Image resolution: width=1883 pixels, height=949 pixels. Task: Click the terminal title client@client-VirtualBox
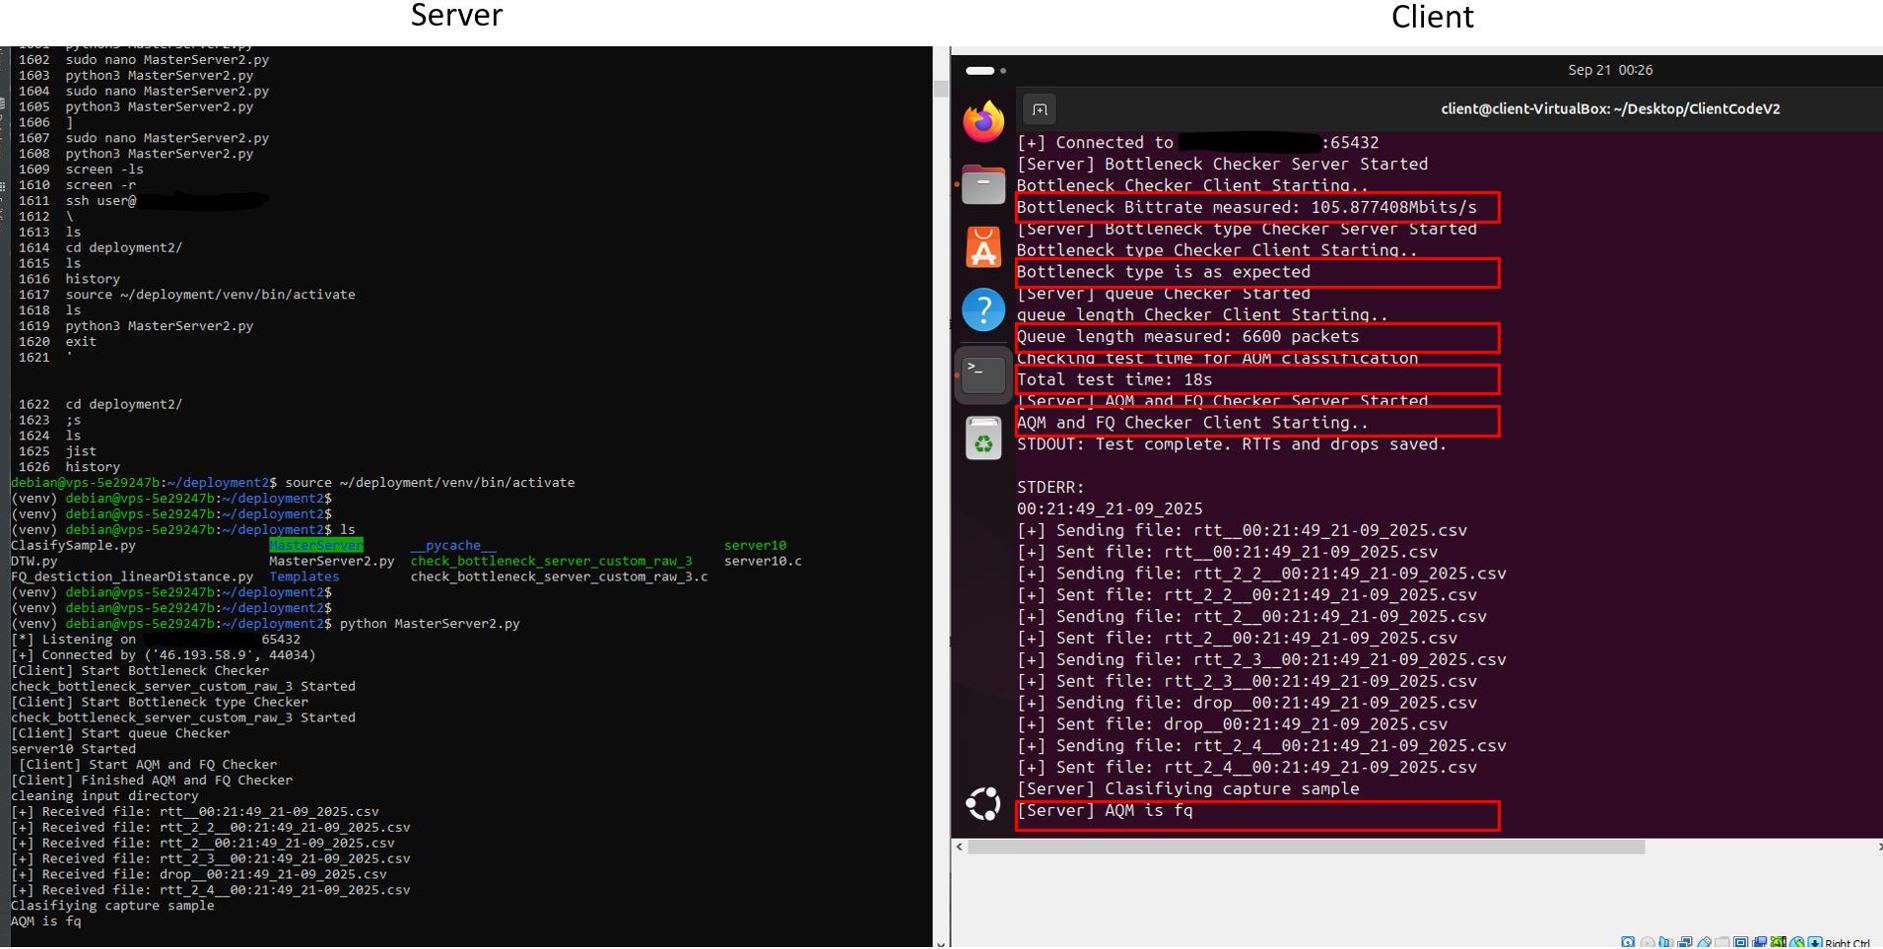[1609, 109]
